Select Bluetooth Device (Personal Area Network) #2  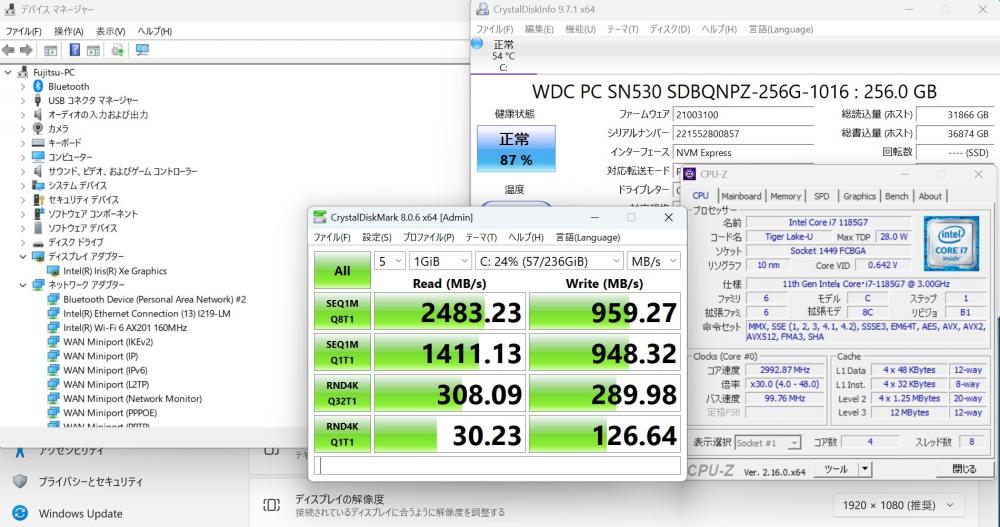[x=154, y=299]
